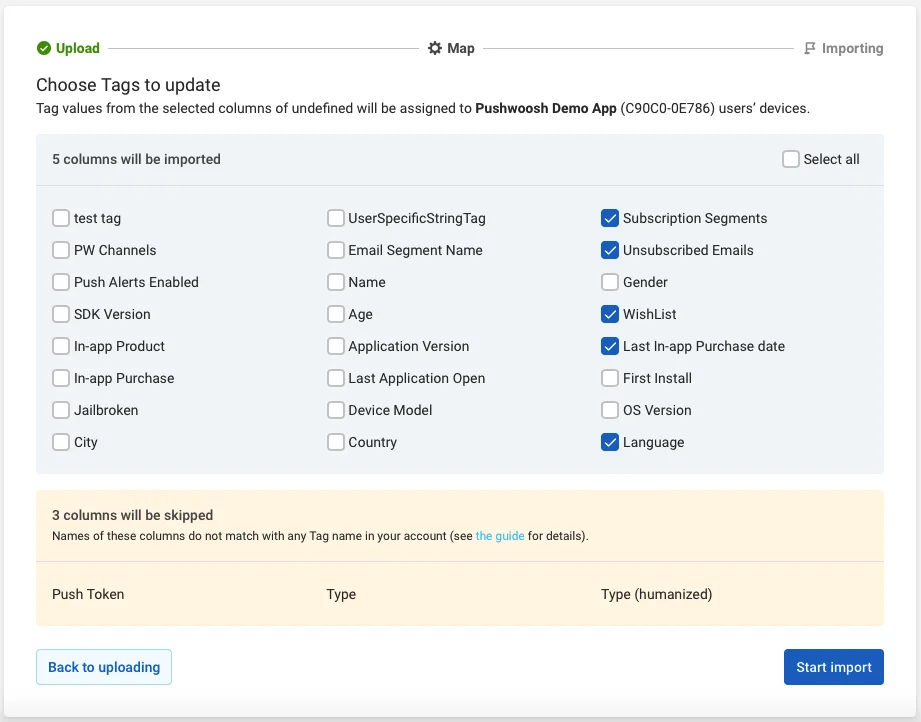Uncheck Unsubscribed Emails

click(610, 250)
